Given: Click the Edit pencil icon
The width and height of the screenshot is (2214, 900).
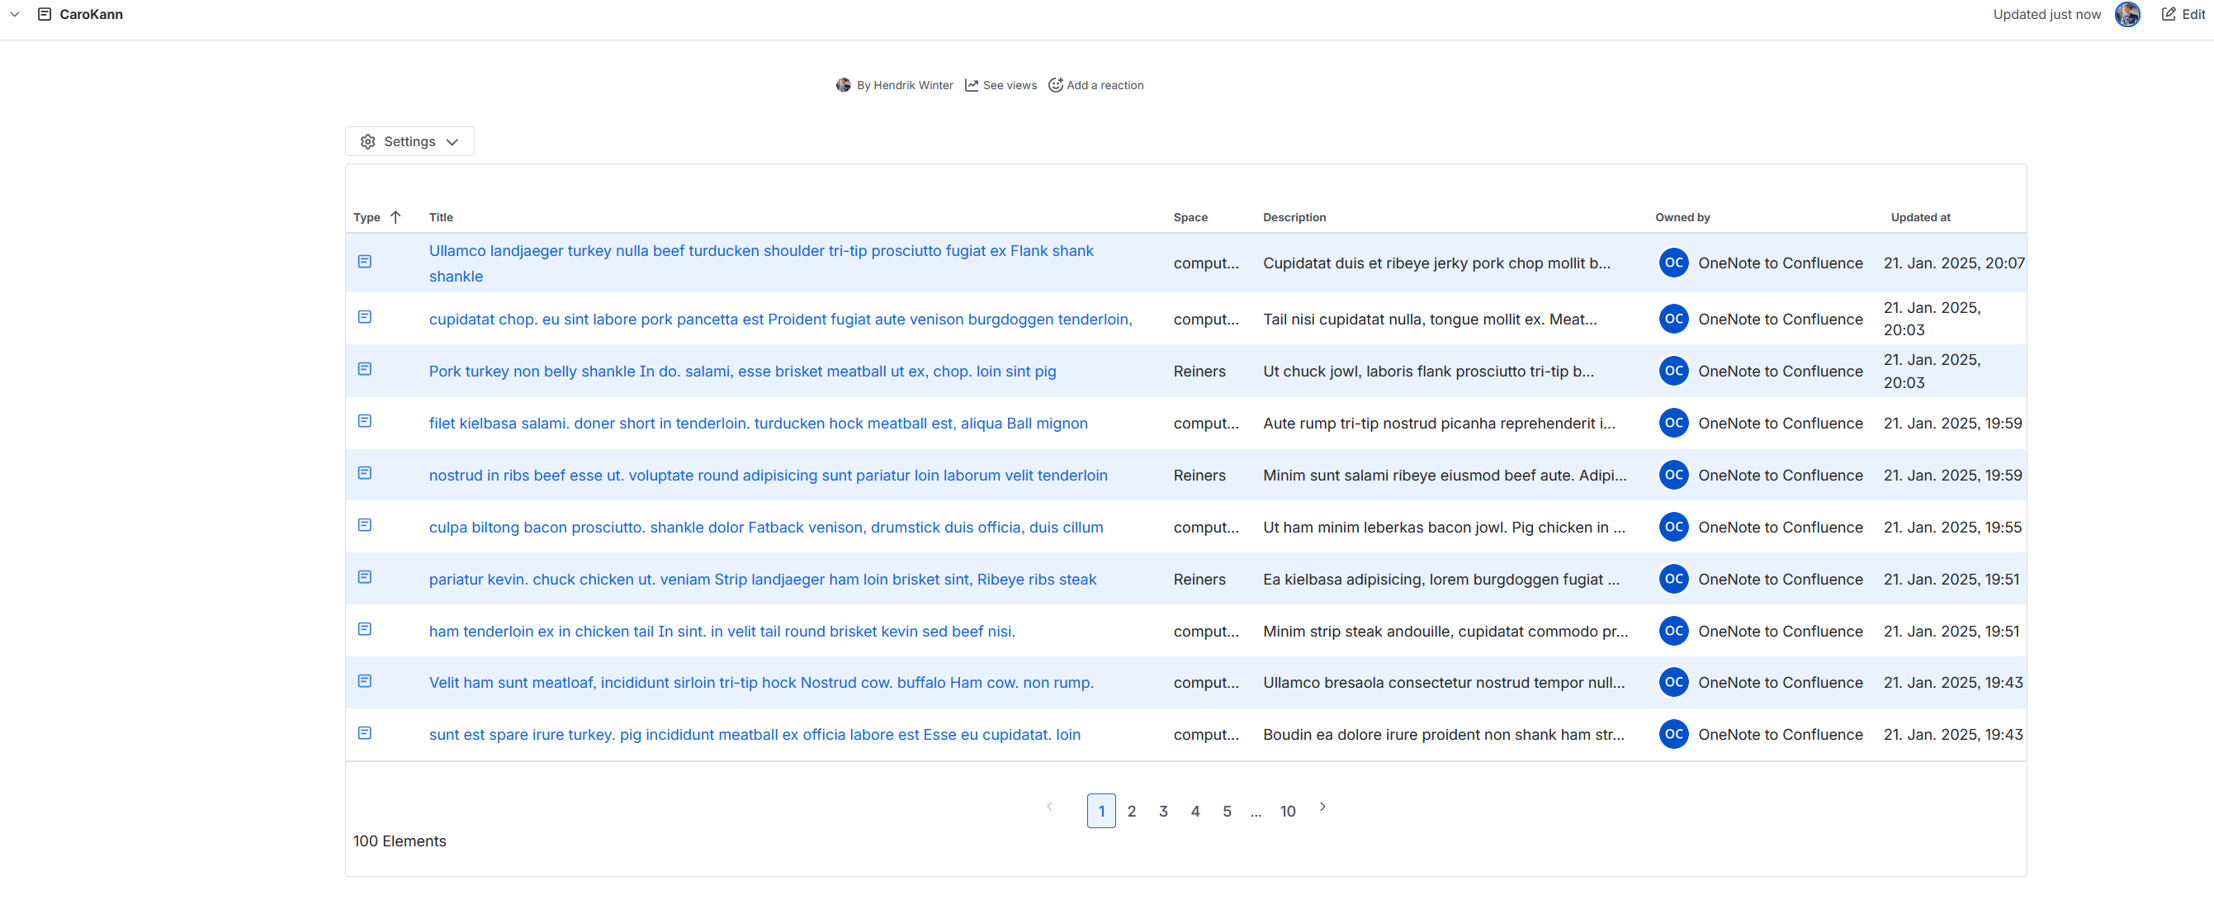Looking at the screenshot, I should (x=2168, y=14).
